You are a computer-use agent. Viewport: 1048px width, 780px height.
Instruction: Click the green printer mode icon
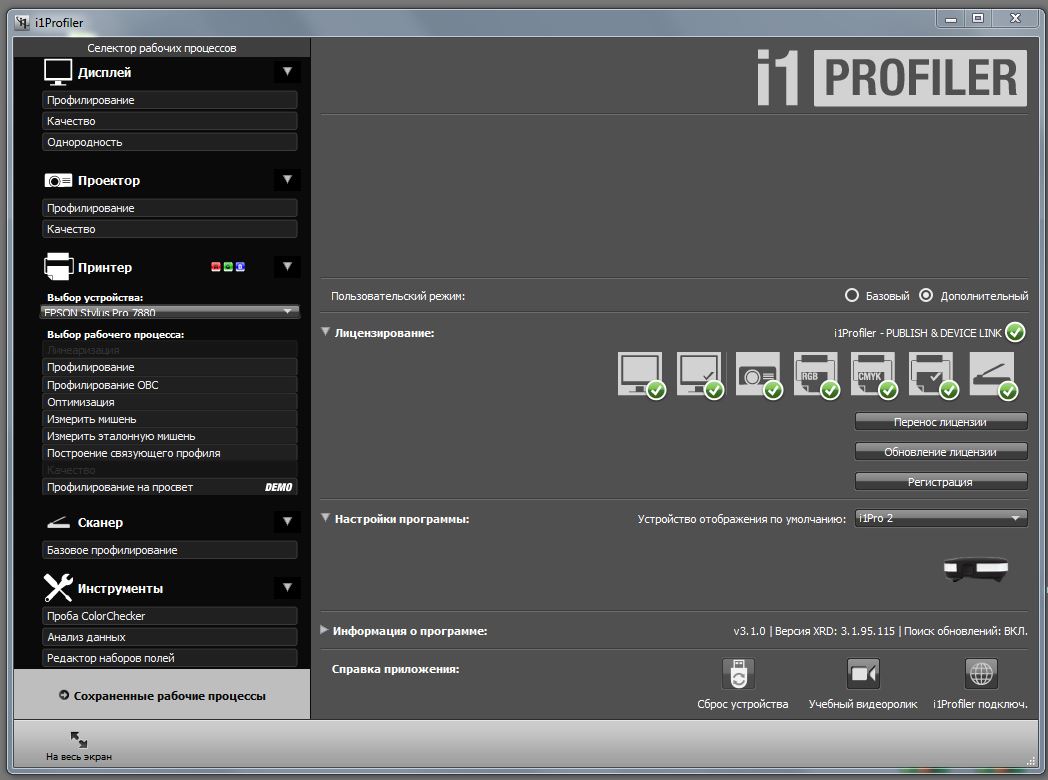point(228,267)
